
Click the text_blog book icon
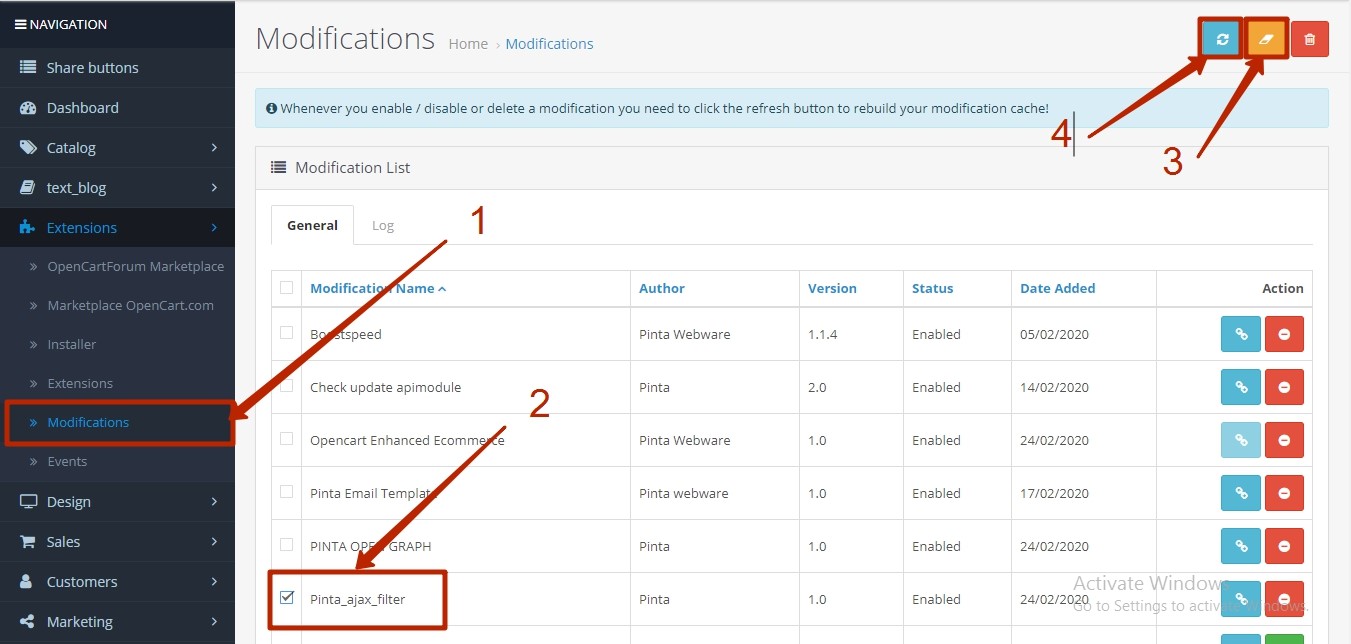[28, 188]
